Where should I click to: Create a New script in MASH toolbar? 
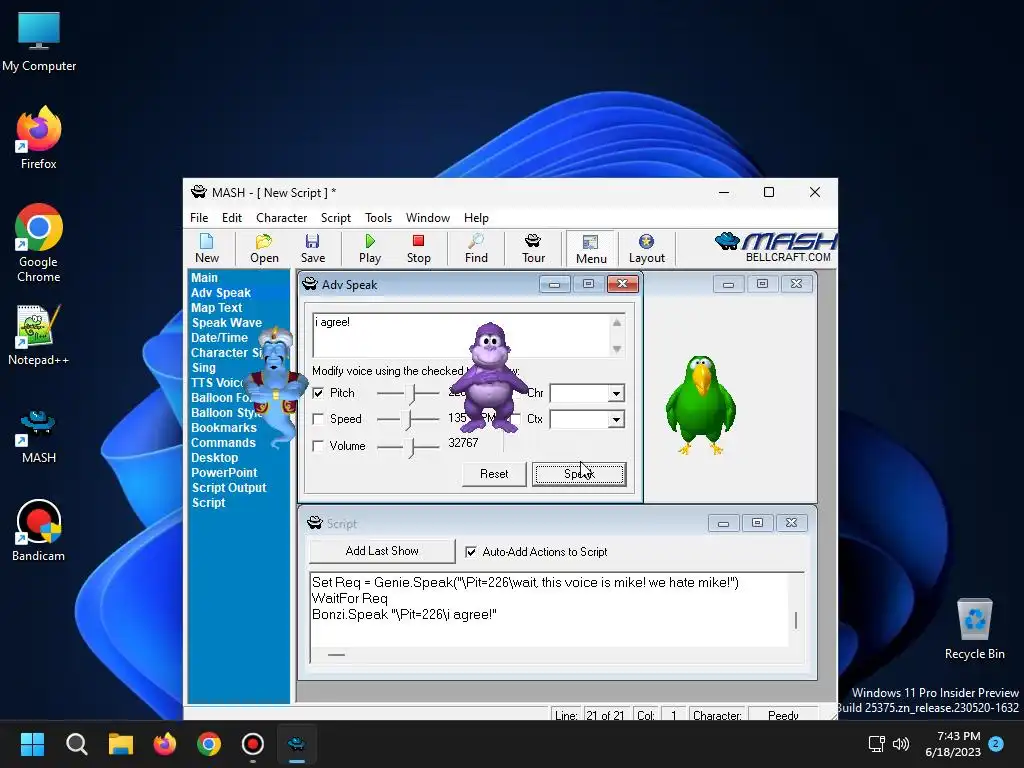[206, 249]
